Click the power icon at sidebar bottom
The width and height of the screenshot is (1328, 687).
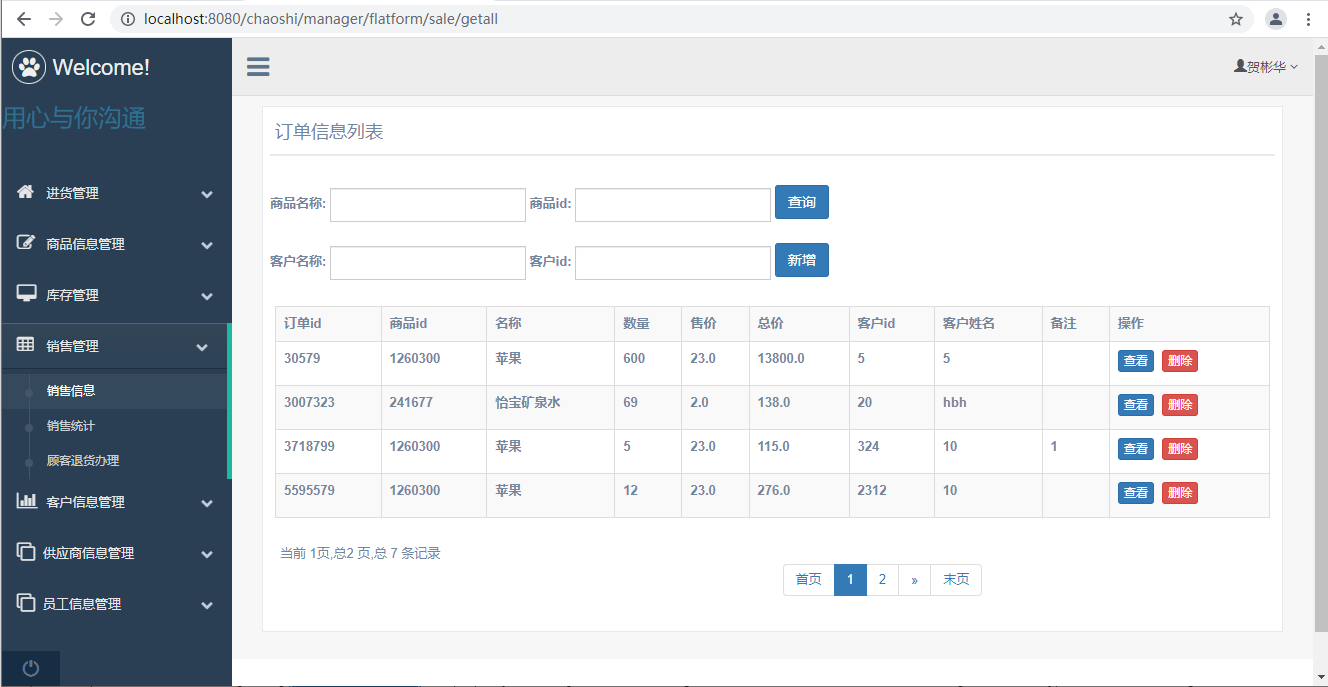click(x=30, y=669)
